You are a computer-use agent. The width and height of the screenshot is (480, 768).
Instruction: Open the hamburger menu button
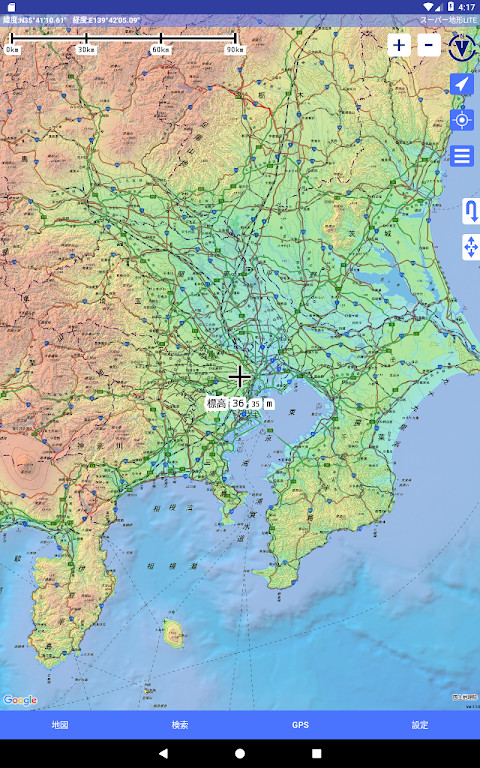462,156
